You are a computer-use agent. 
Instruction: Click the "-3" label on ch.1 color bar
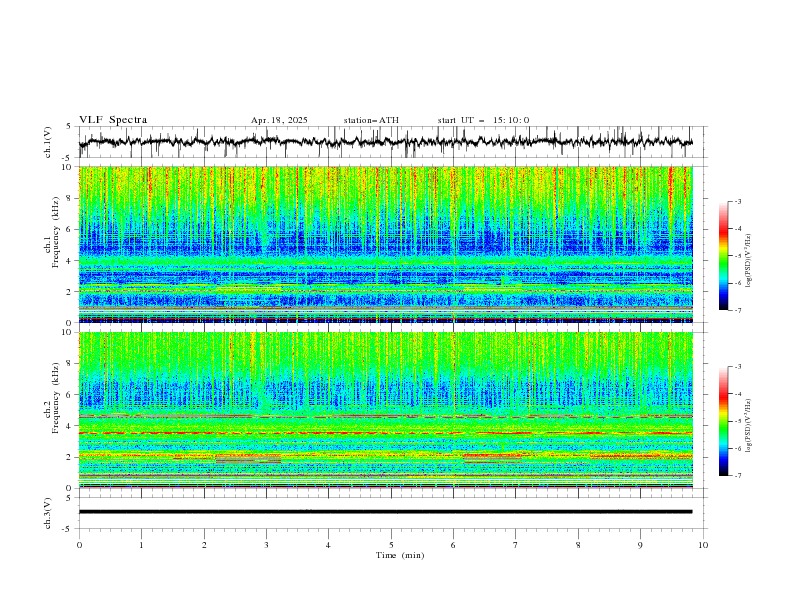tap(737, 201)
